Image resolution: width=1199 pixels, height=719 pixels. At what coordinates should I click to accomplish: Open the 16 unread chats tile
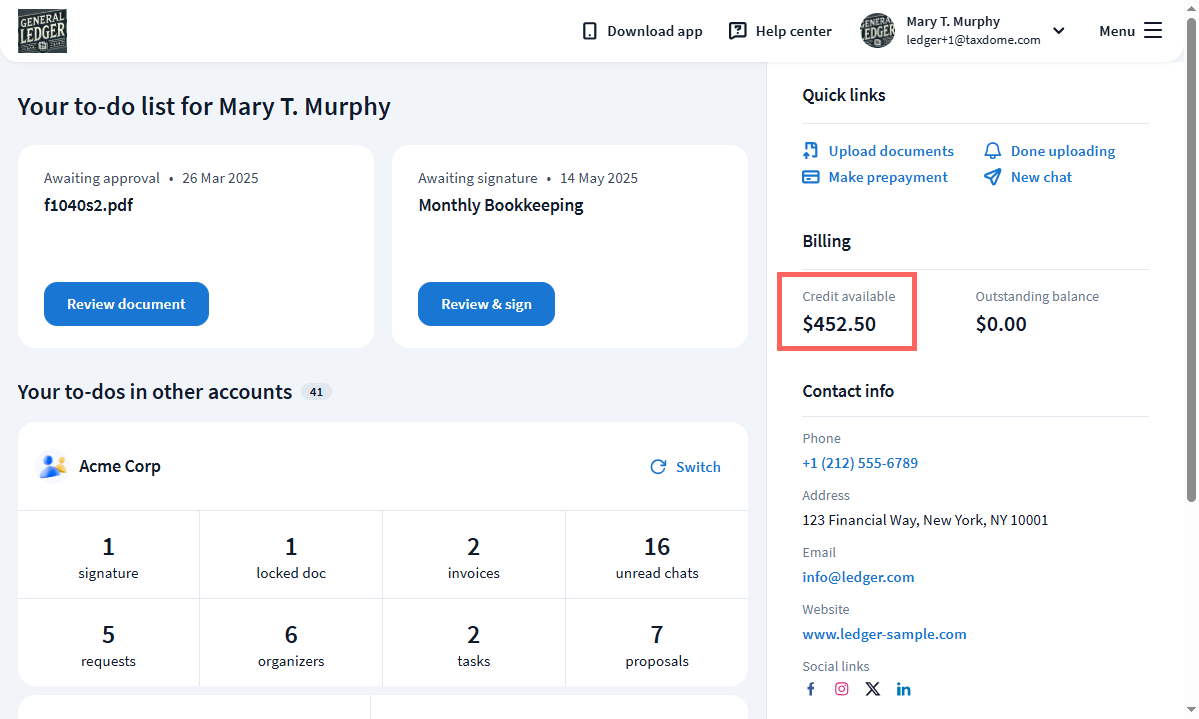[x=657, y=555]
